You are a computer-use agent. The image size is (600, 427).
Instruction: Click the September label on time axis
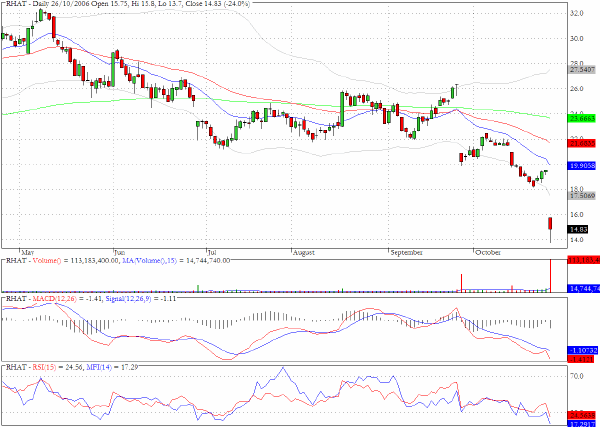(406, 253)
